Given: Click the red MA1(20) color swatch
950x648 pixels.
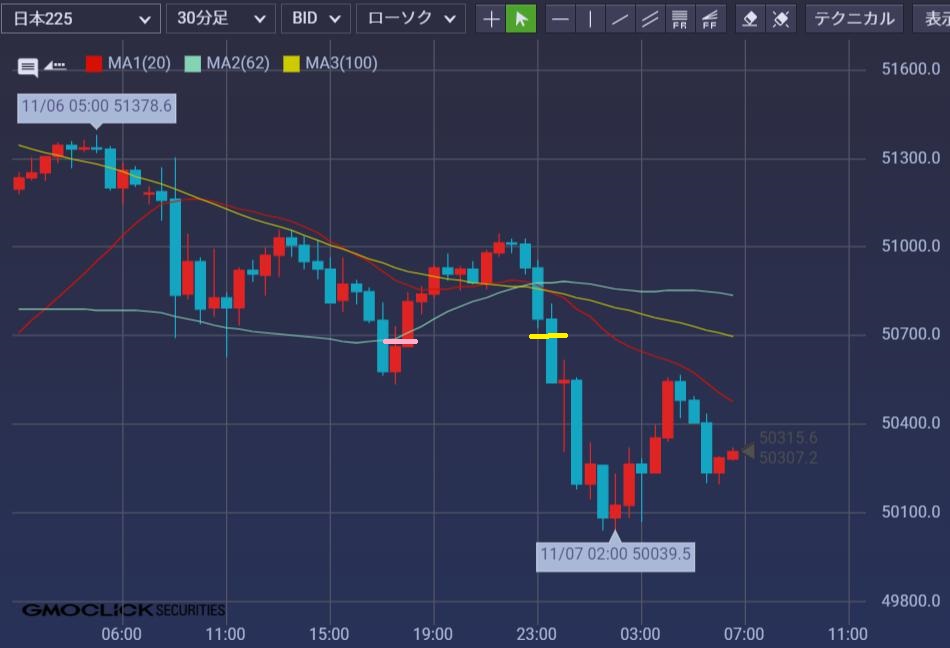Looking at the screenshot, I should (94, 64).
